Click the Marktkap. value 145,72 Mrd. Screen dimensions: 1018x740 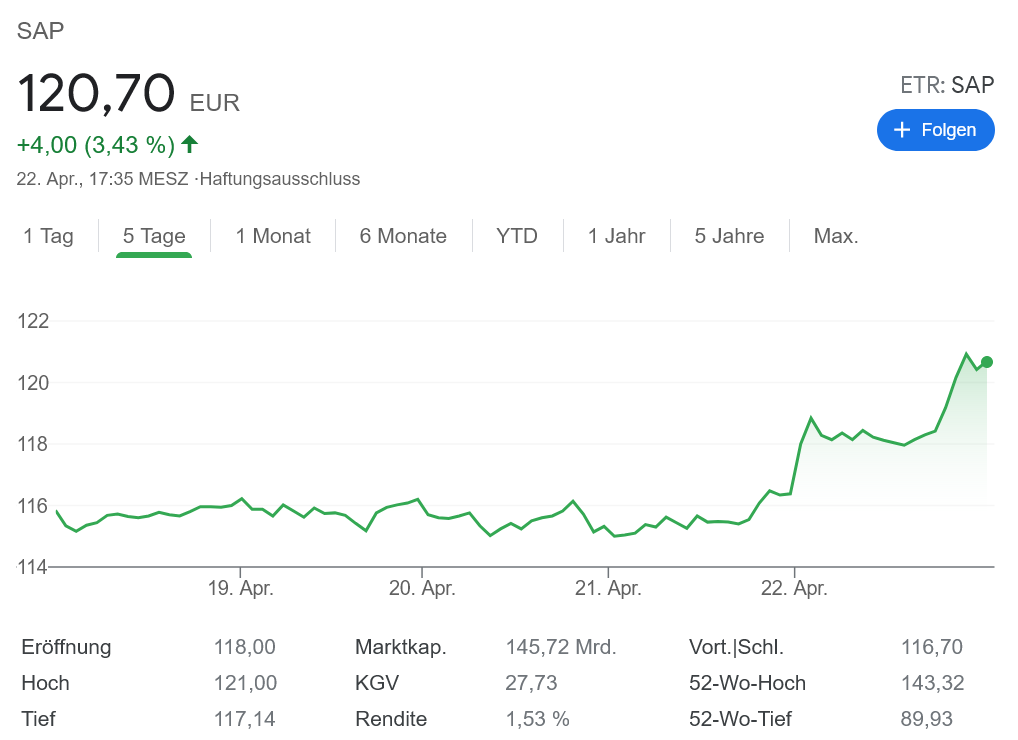[x=560, y=647]
